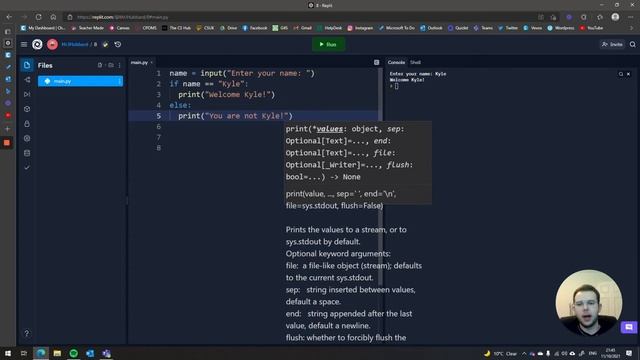Expand the bookmarks overflow chevron
This screenshot has width=640, height=360.
coord(631,28)
